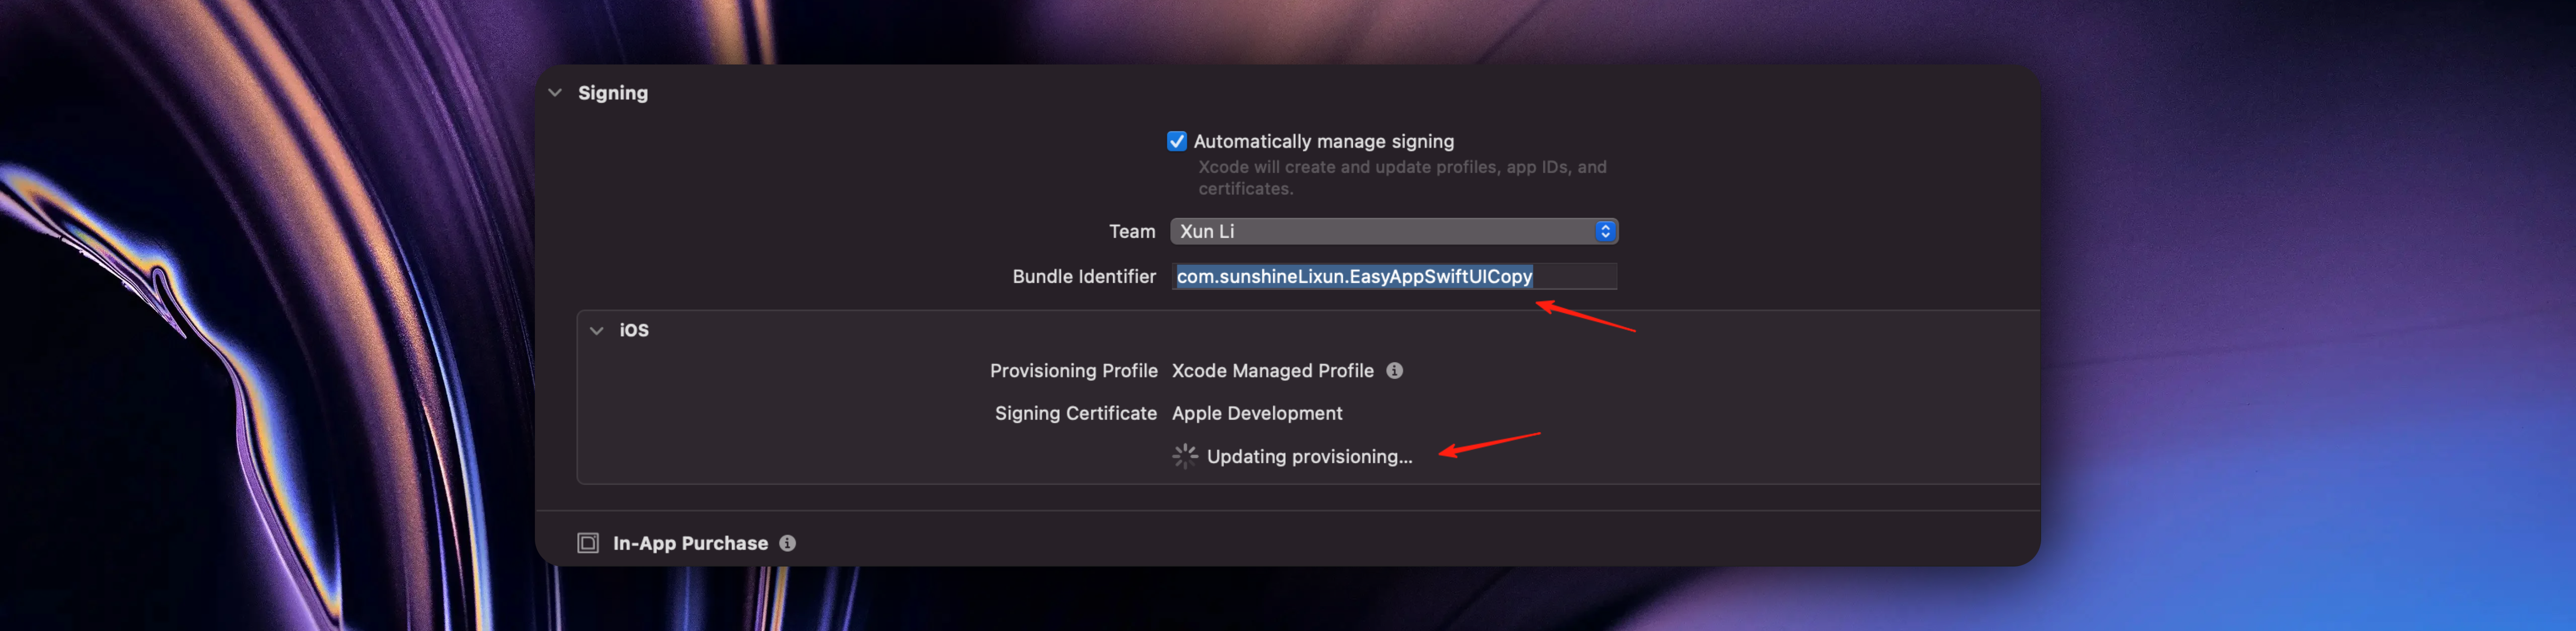Collapse the iOS section chevron
The image size is (2576, 631).
tap(596, 330)
